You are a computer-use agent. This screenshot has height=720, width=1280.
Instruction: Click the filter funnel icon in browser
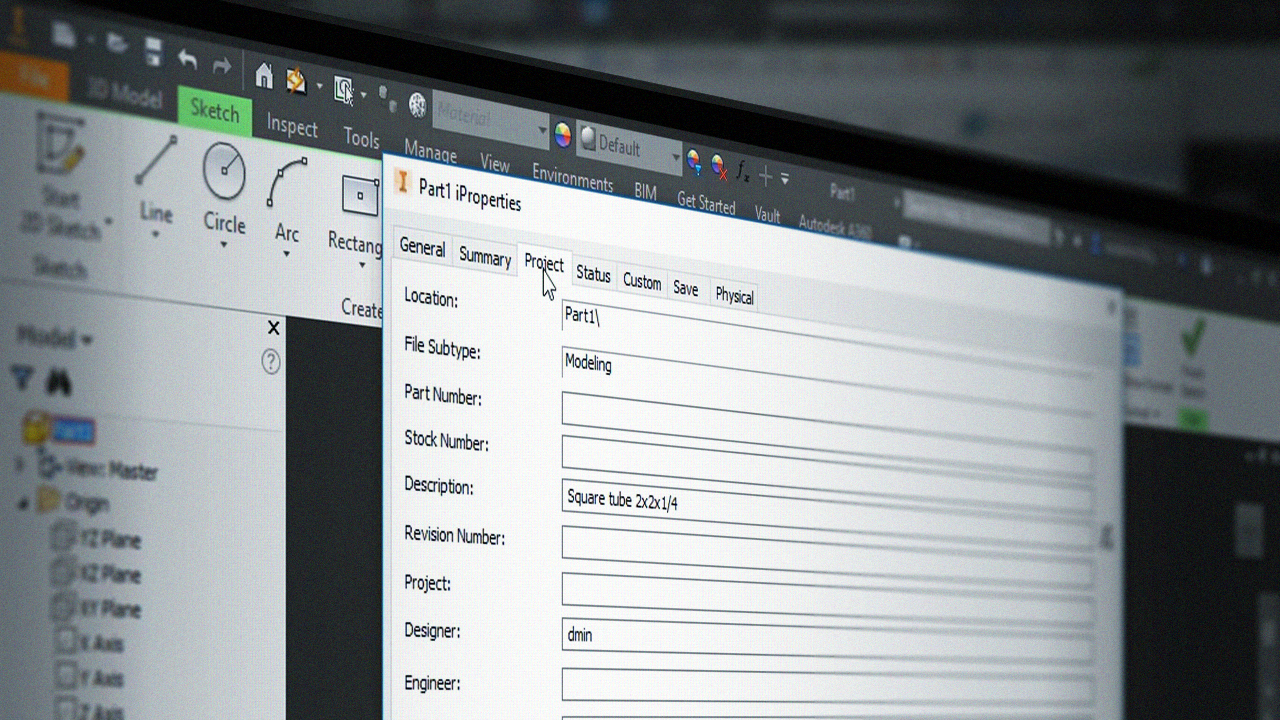22,377
